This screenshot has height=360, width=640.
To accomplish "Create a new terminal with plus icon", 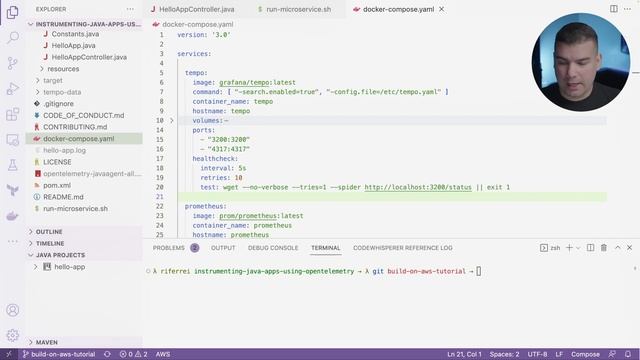I will (x=569, y=248).
